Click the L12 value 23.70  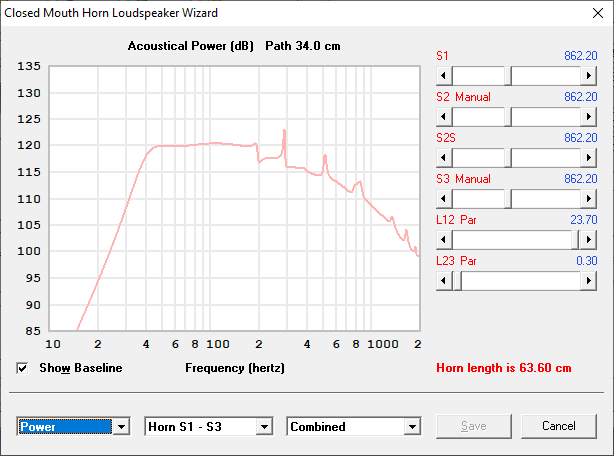point(583,220)
